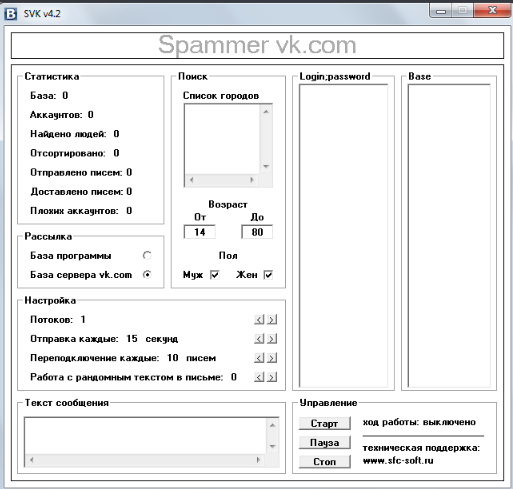
Task: Click the ход работы: выключено status text
Action: 419,422
